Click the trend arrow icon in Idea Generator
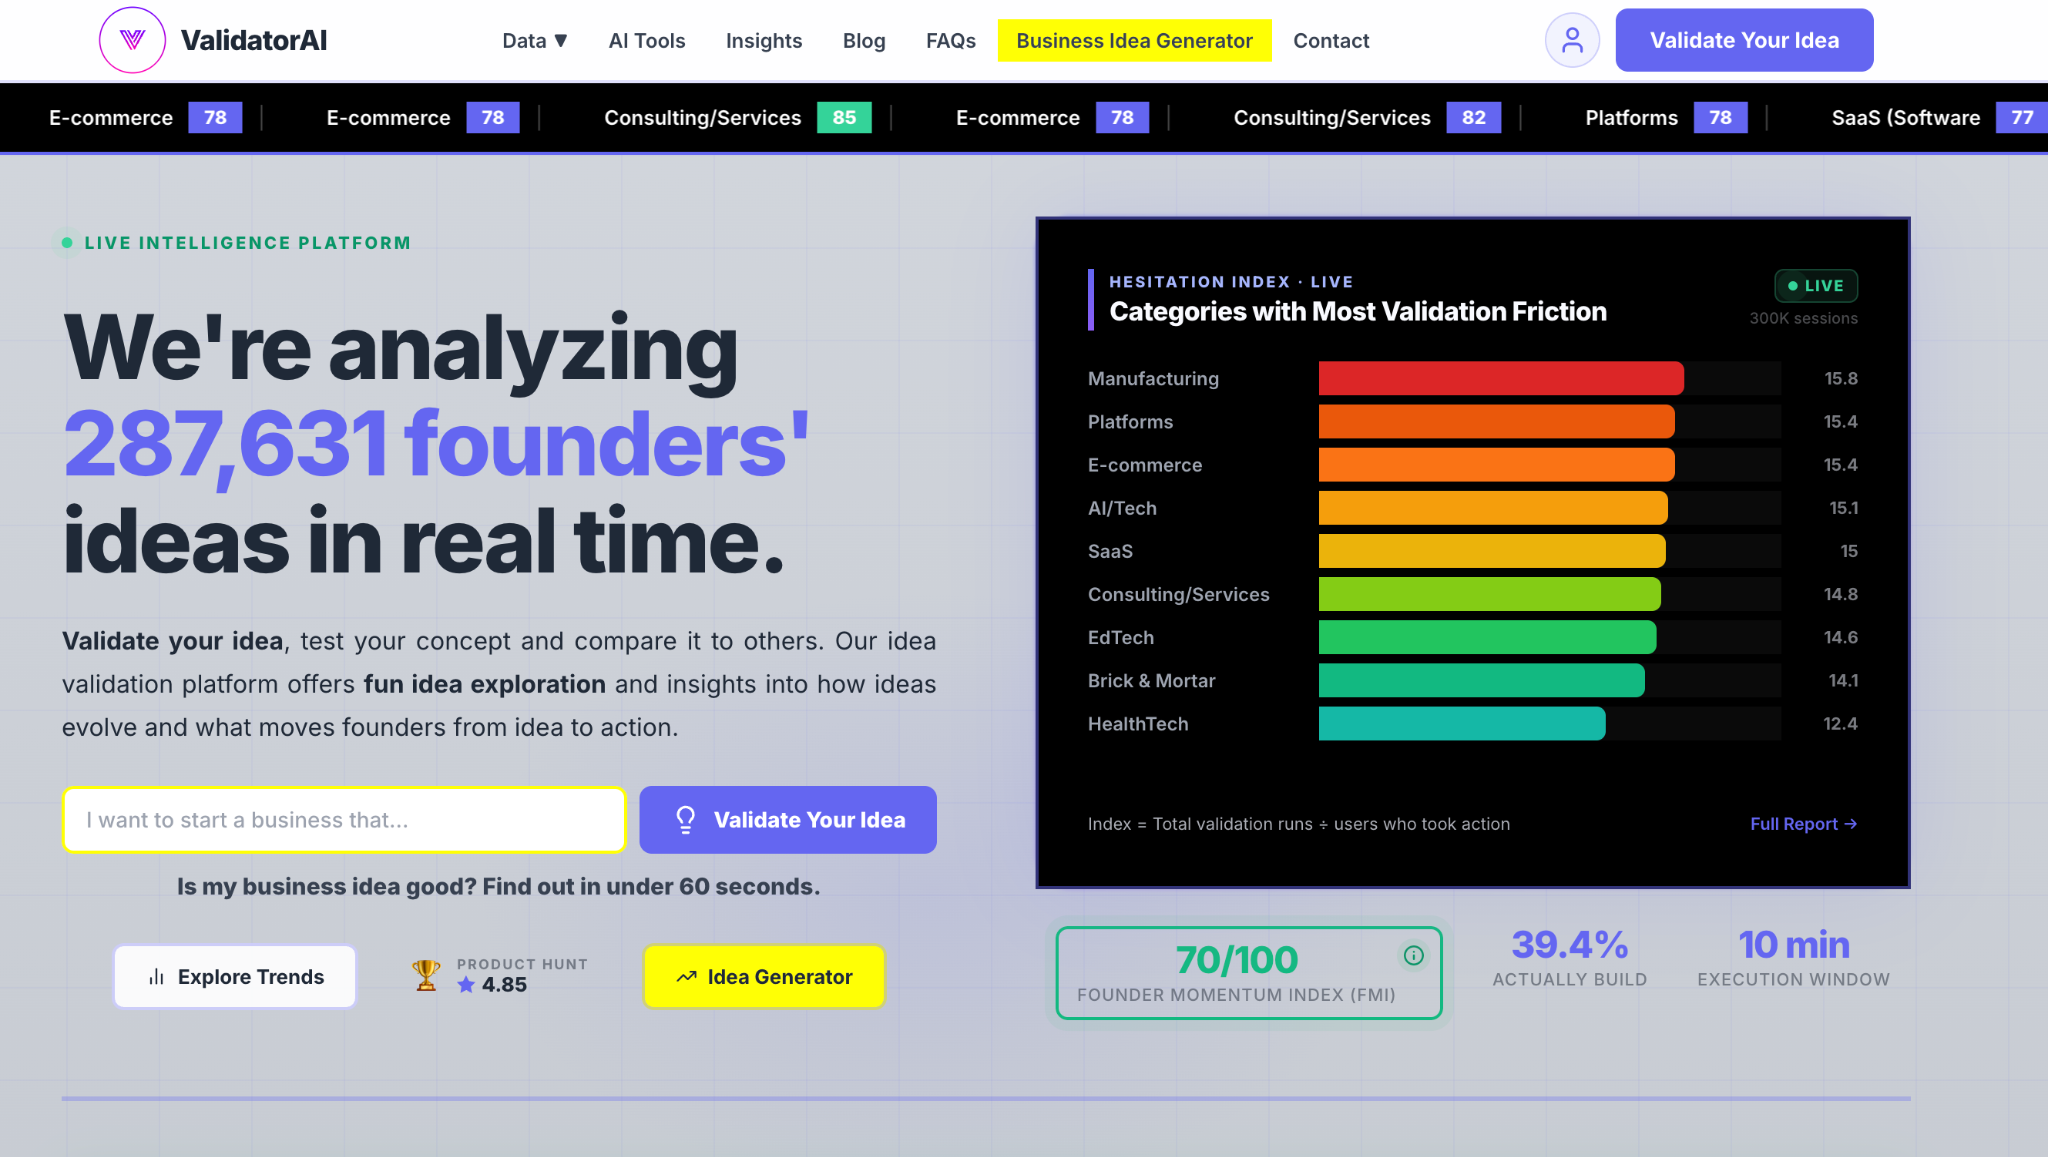 click(x=686, y=977)
